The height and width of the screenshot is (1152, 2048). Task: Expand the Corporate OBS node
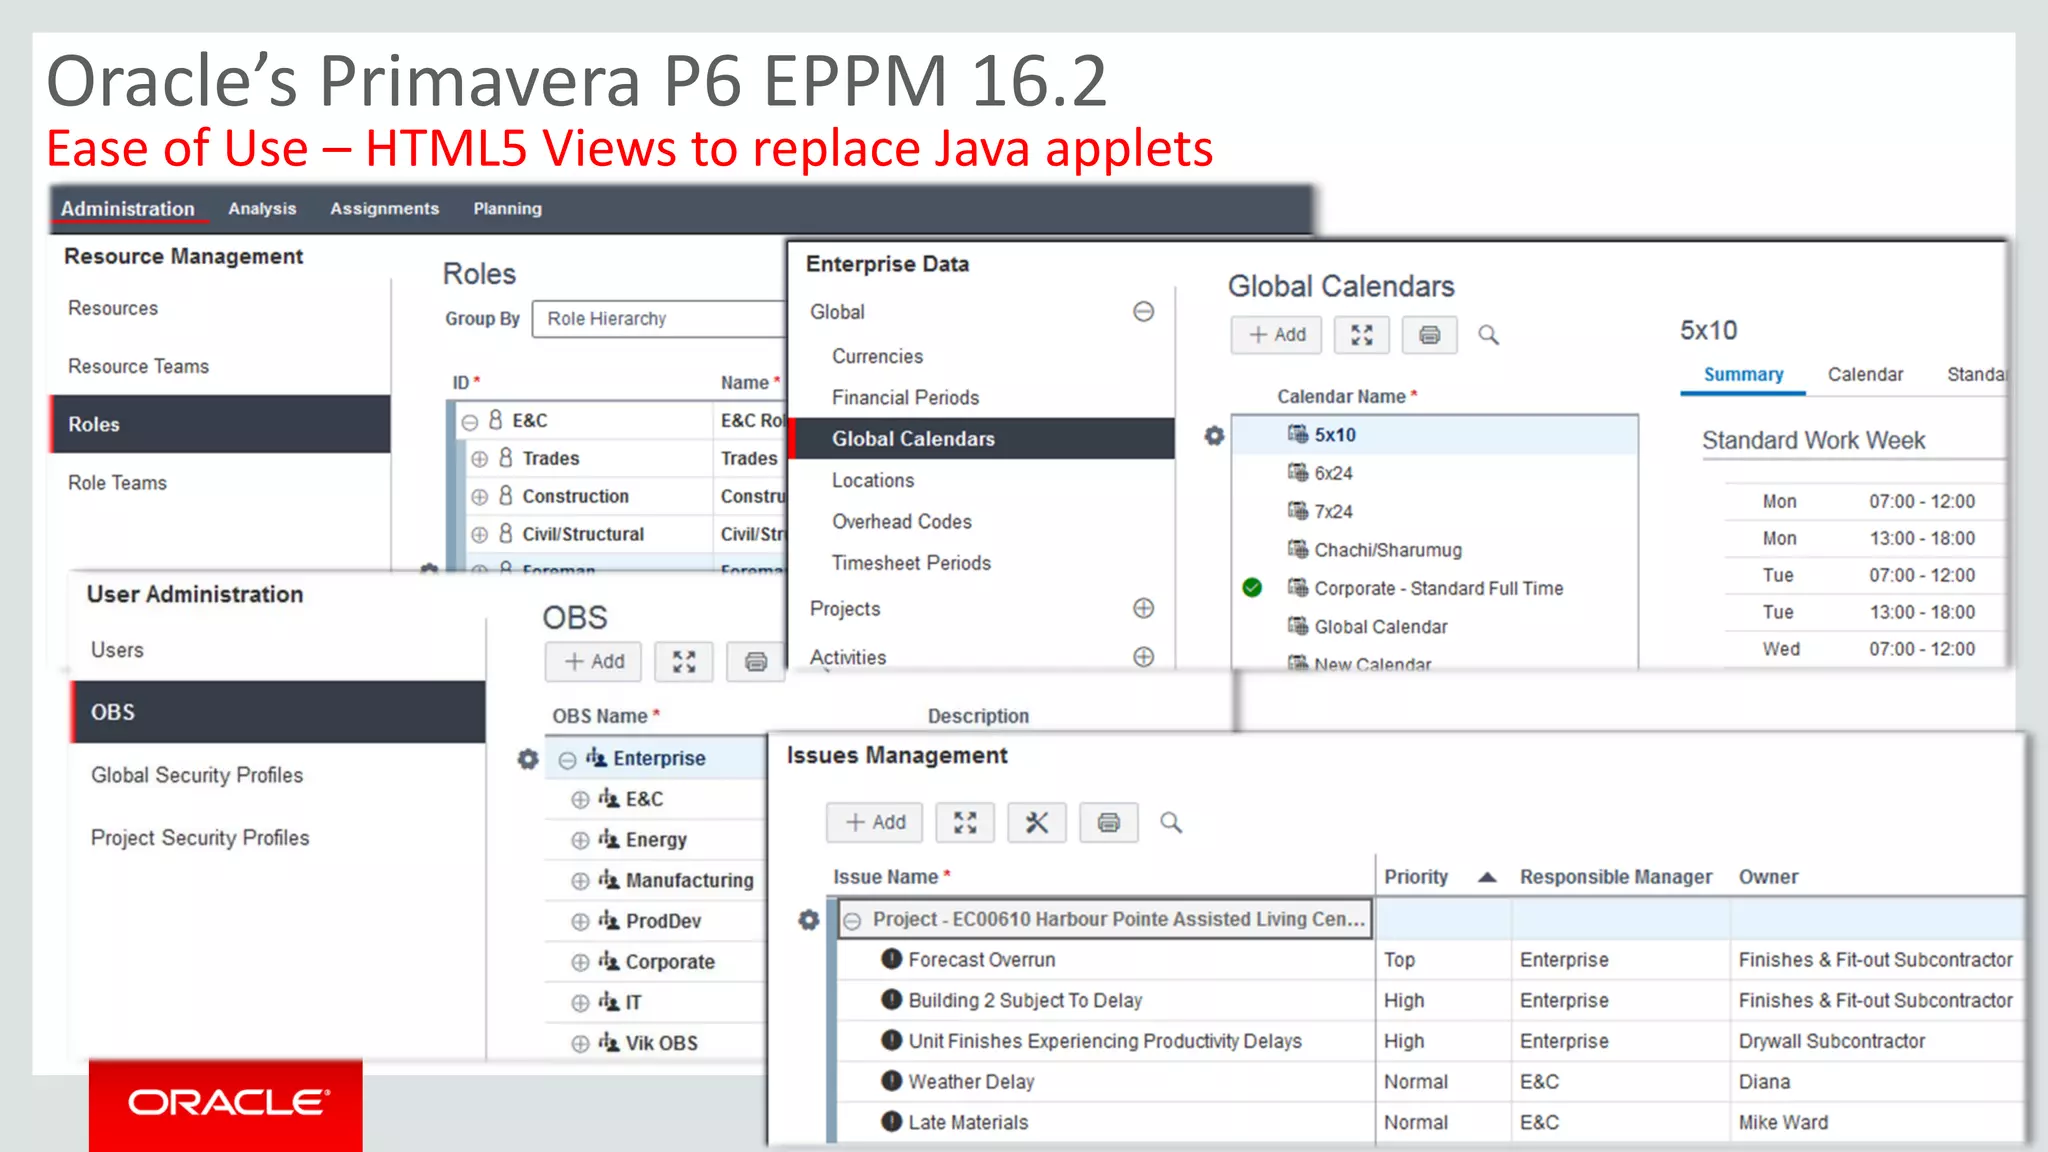coord(580,963)
